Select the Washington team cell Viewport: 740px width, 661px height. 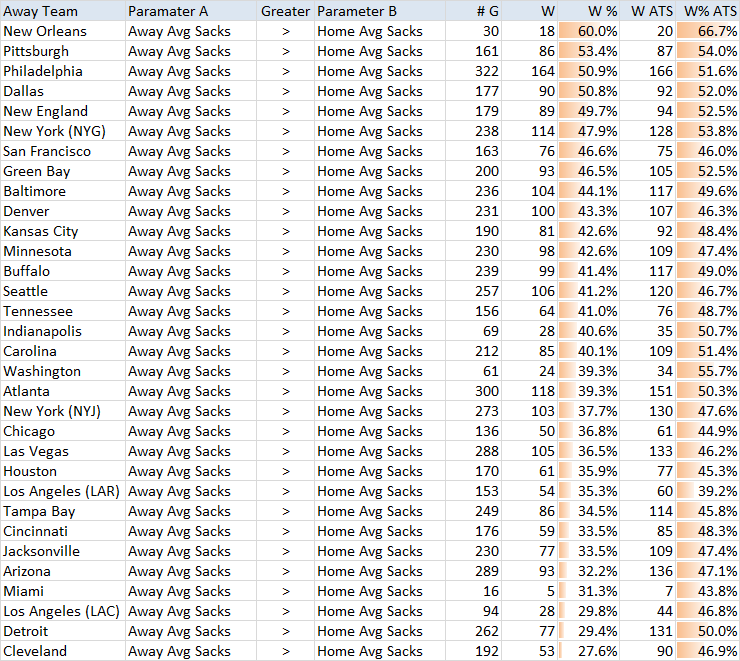point(62,371)
